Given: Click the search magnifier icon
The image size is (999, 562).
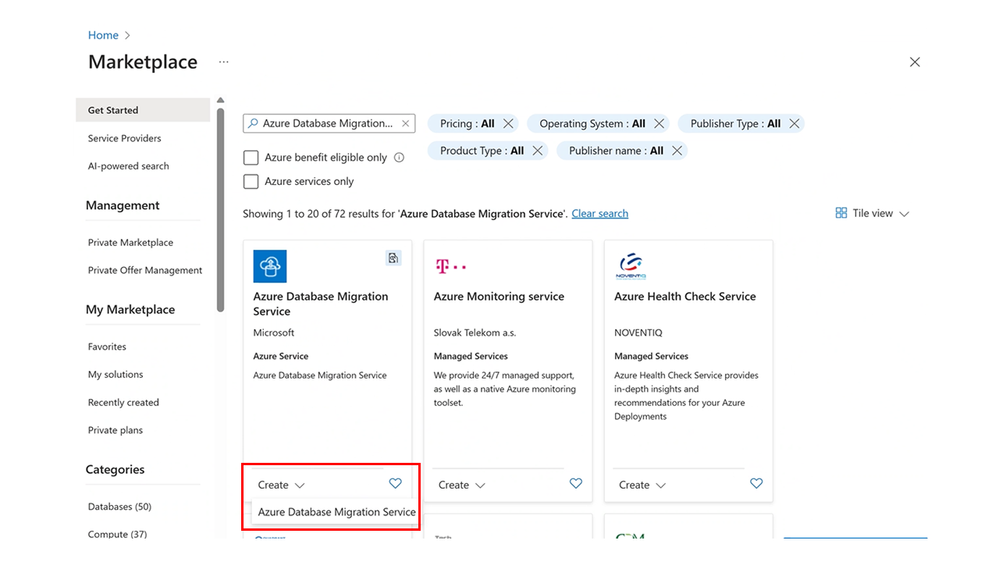Looking at the screenshot, I should coord(253,123).
